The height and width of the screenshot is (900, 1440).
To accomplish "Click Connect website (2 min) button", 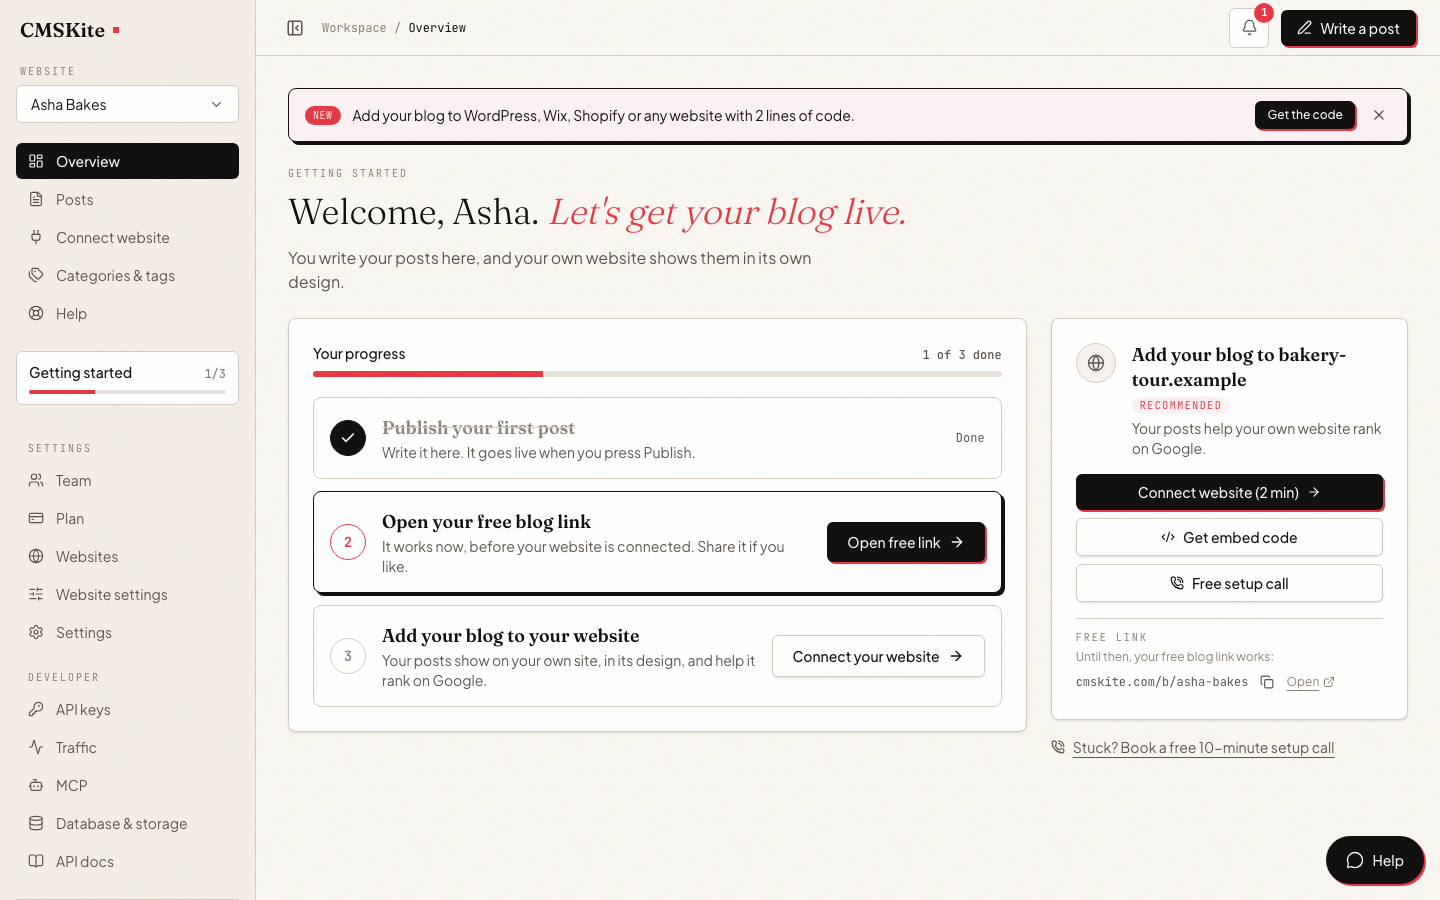I will (x=1229, y=492).
